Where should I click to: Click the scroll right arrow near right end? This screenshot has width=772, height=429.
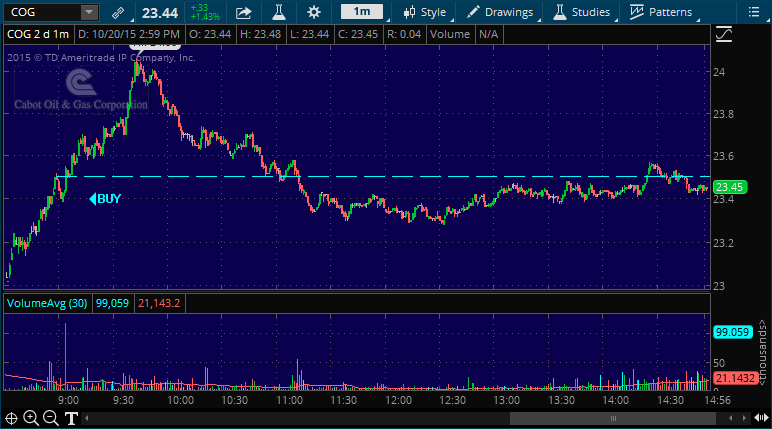(x=744, y=419)
